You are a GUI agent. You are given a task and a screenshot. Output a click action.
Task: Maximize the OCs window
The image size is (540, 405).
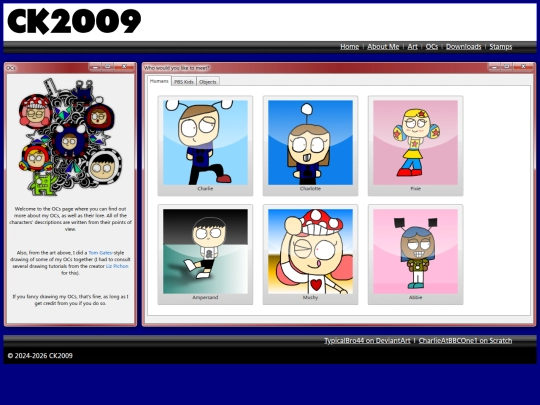[x=108, y=66]
